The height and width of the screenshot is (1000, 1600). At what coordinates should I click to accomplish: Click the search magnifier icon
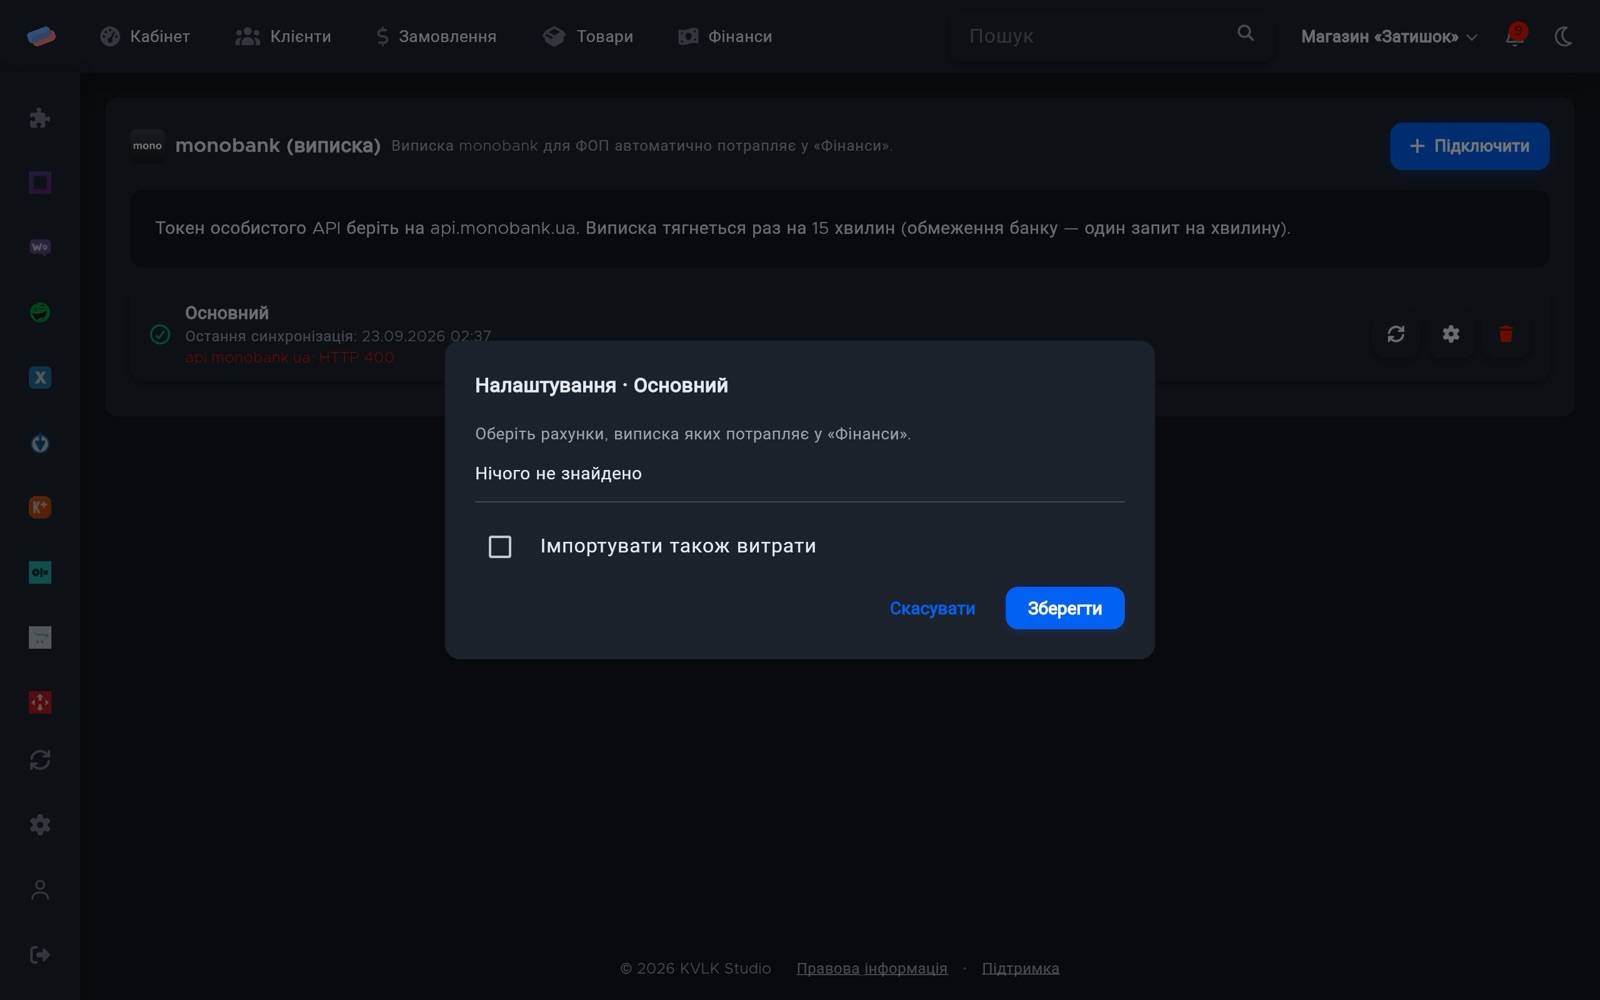coord(1245,33)
